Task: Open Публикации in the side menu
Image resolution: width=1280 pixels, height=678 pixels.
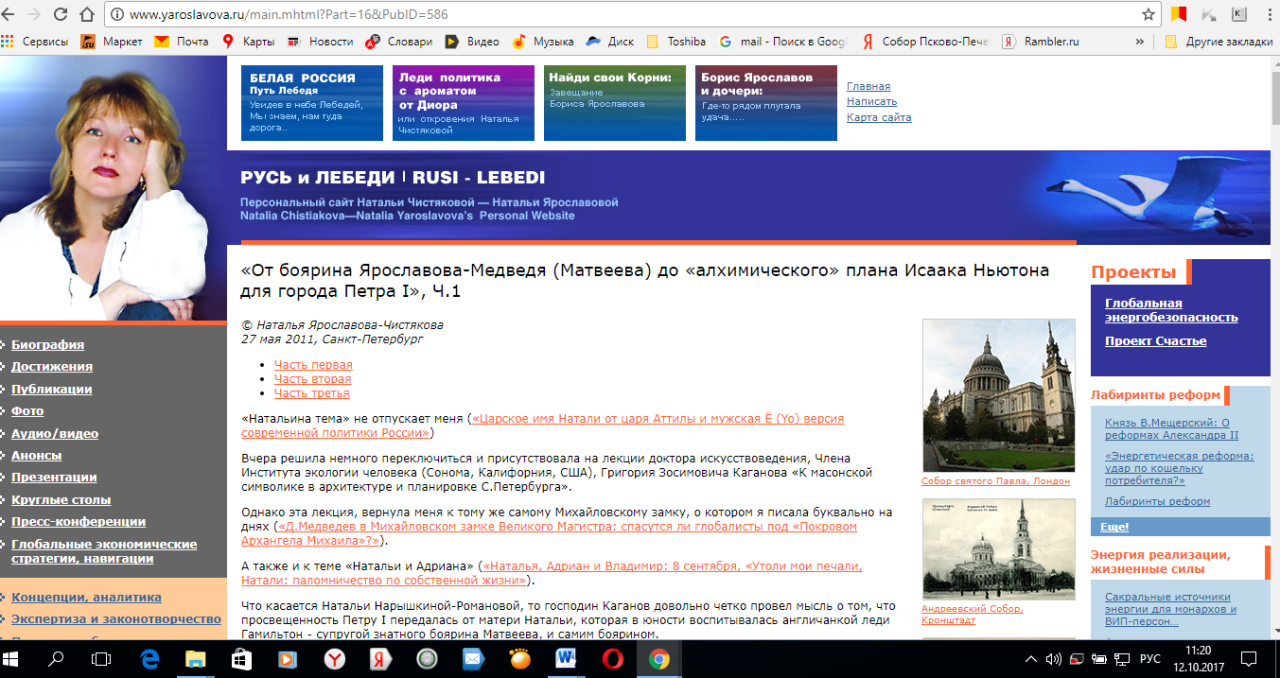Action: pyautogui.click(x=52, y=389)
